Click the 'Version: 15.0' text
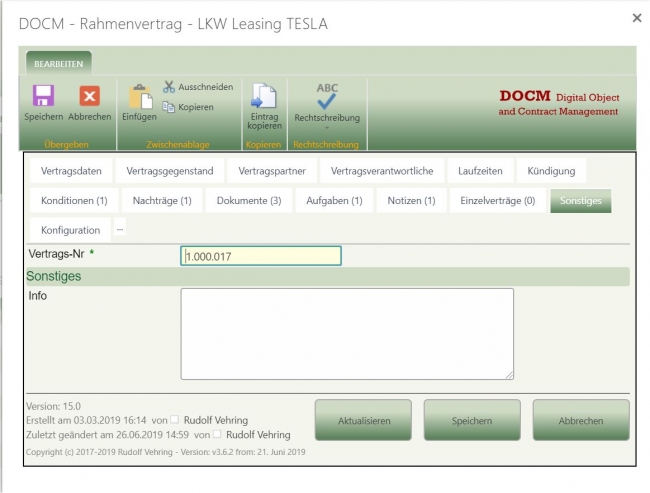 [x=53, y=406]
